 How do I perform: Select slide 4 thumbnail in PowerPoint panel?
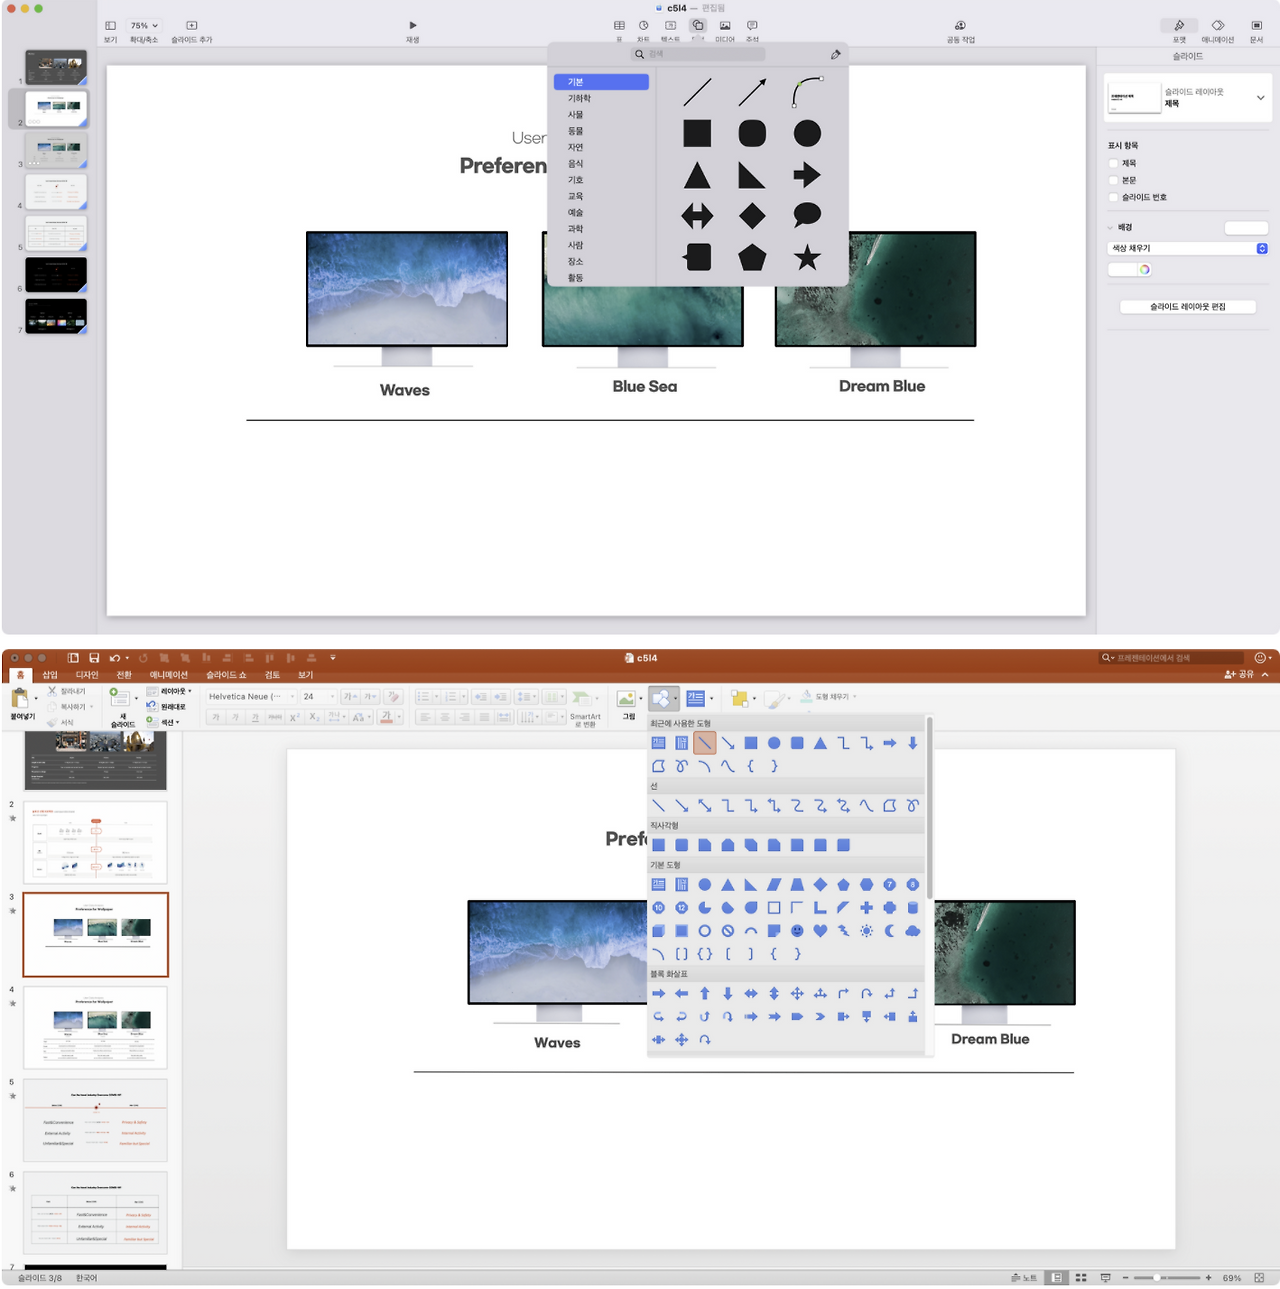pyautogui.click(x=95, y=1027)
